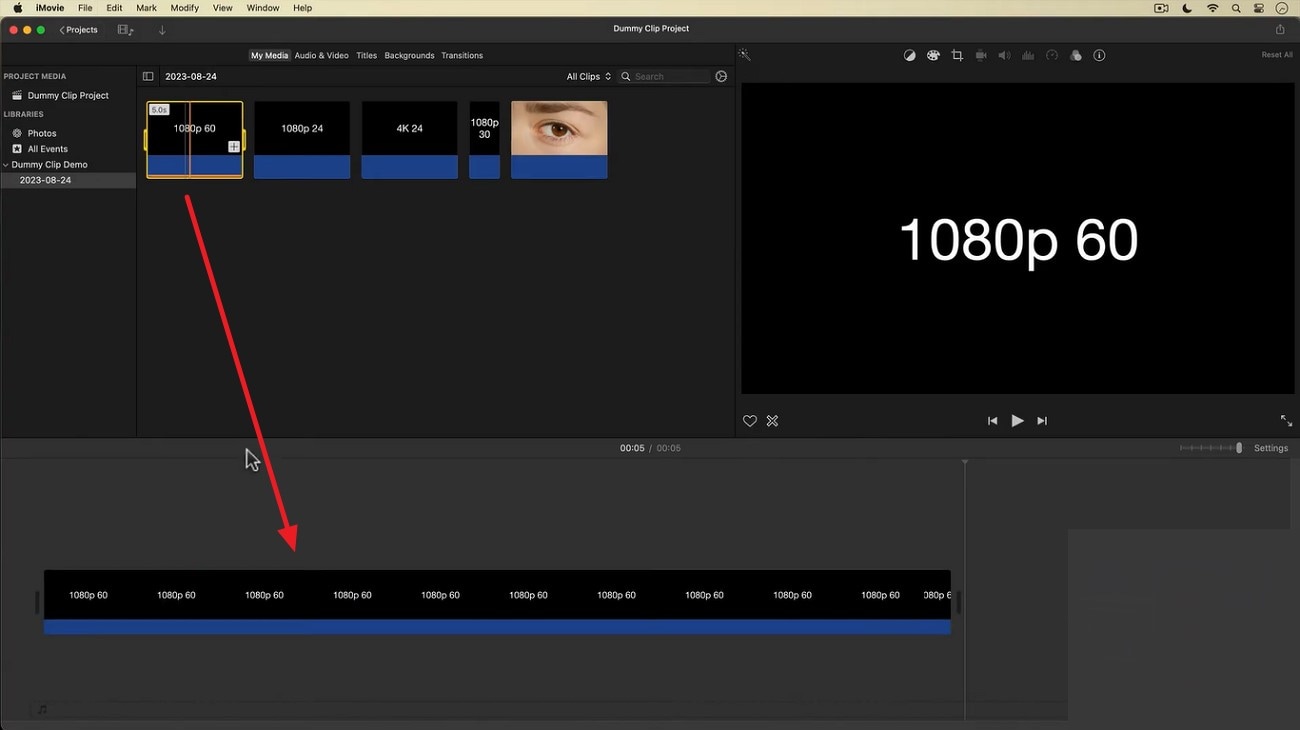Open the Stabilization controls
This screenshot has width=1300, height=730.
point(981,55)
